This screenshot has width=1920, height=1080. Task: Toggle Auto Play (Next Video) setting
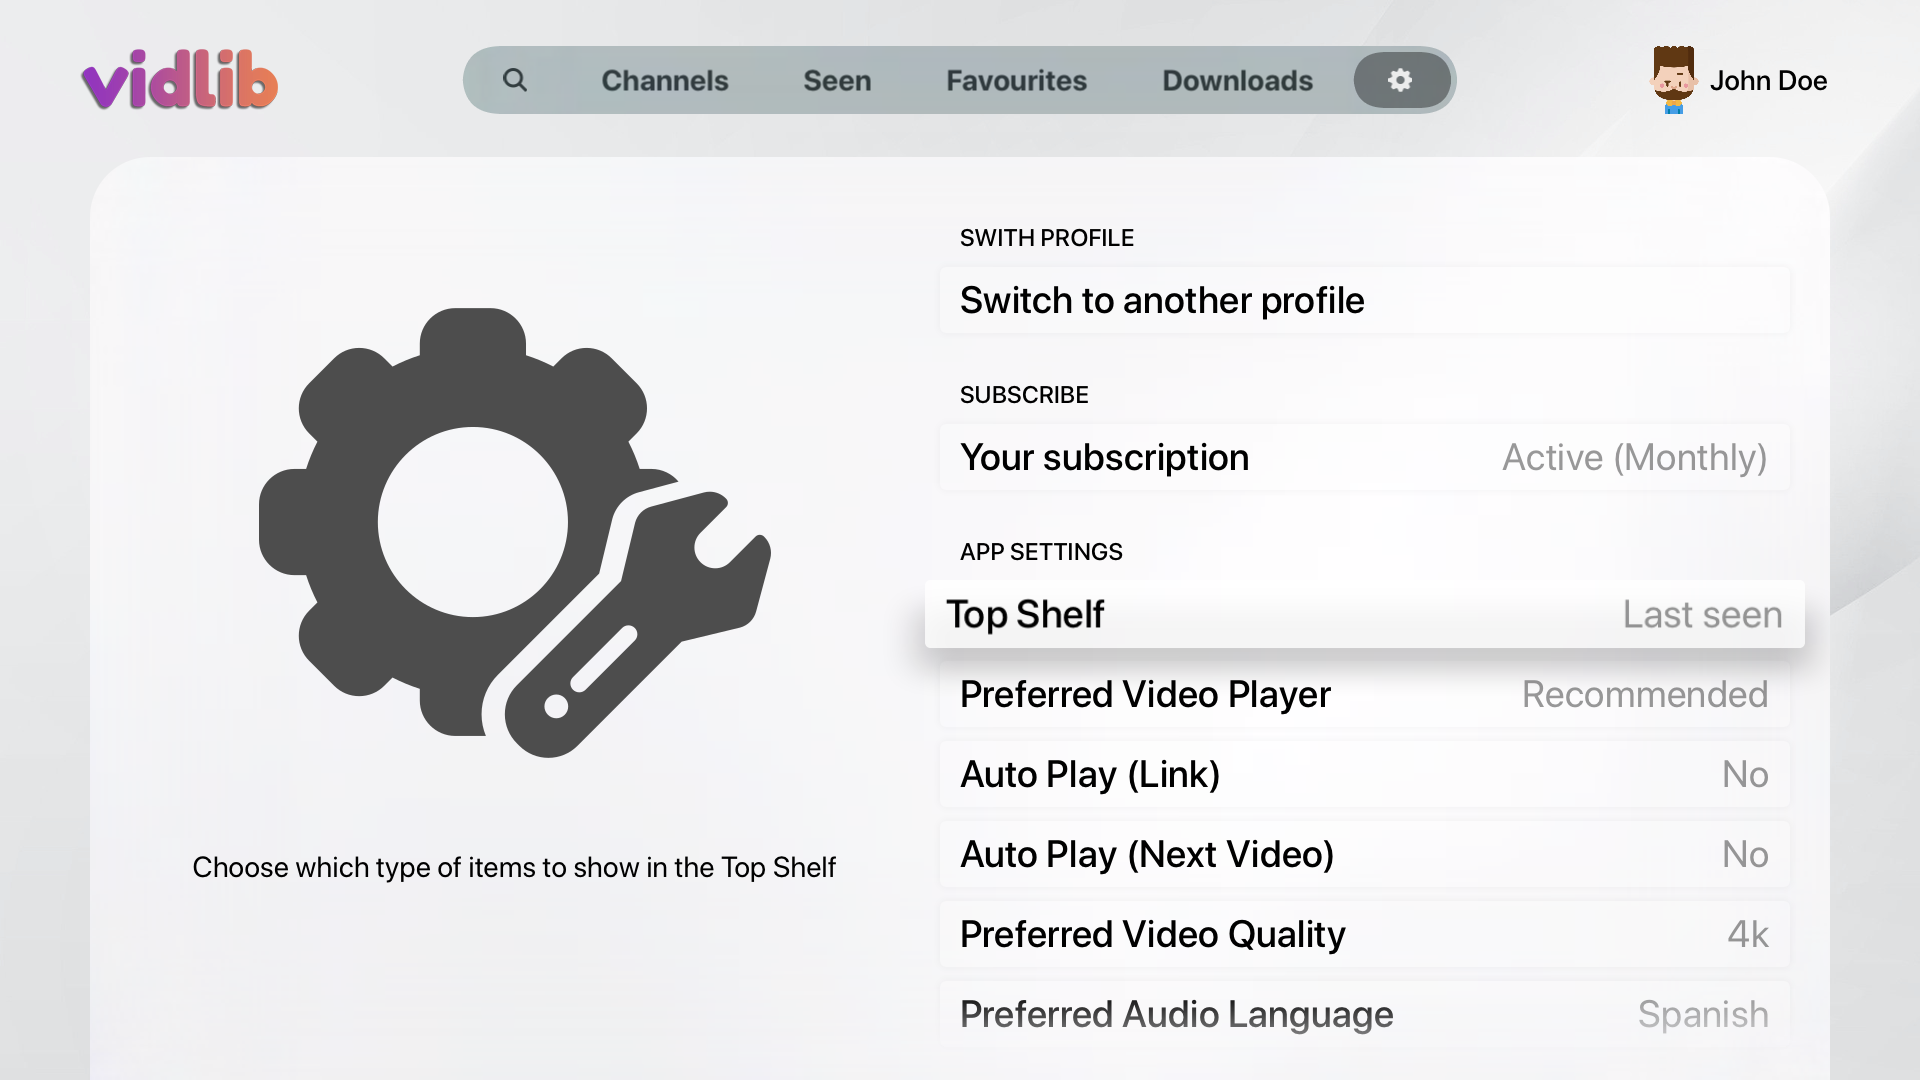[x=1365, y=854]
